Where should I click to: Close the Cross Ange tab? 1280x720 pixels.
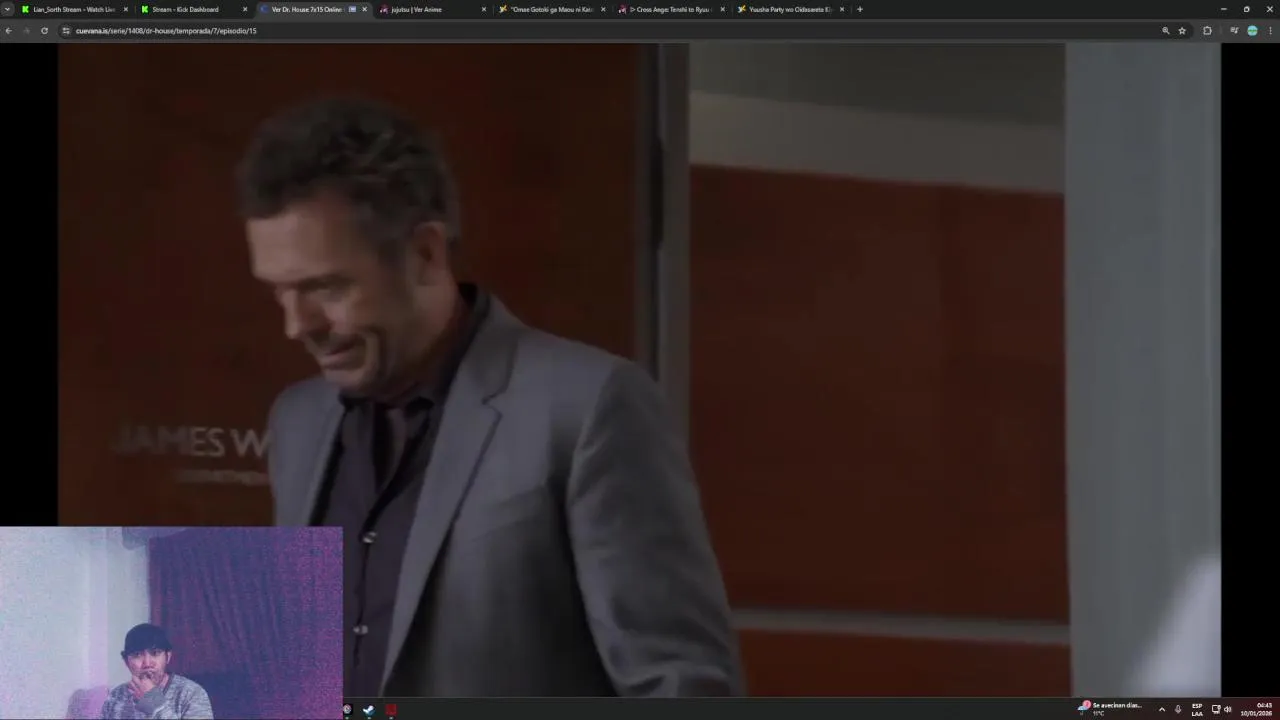coord(722,9)
